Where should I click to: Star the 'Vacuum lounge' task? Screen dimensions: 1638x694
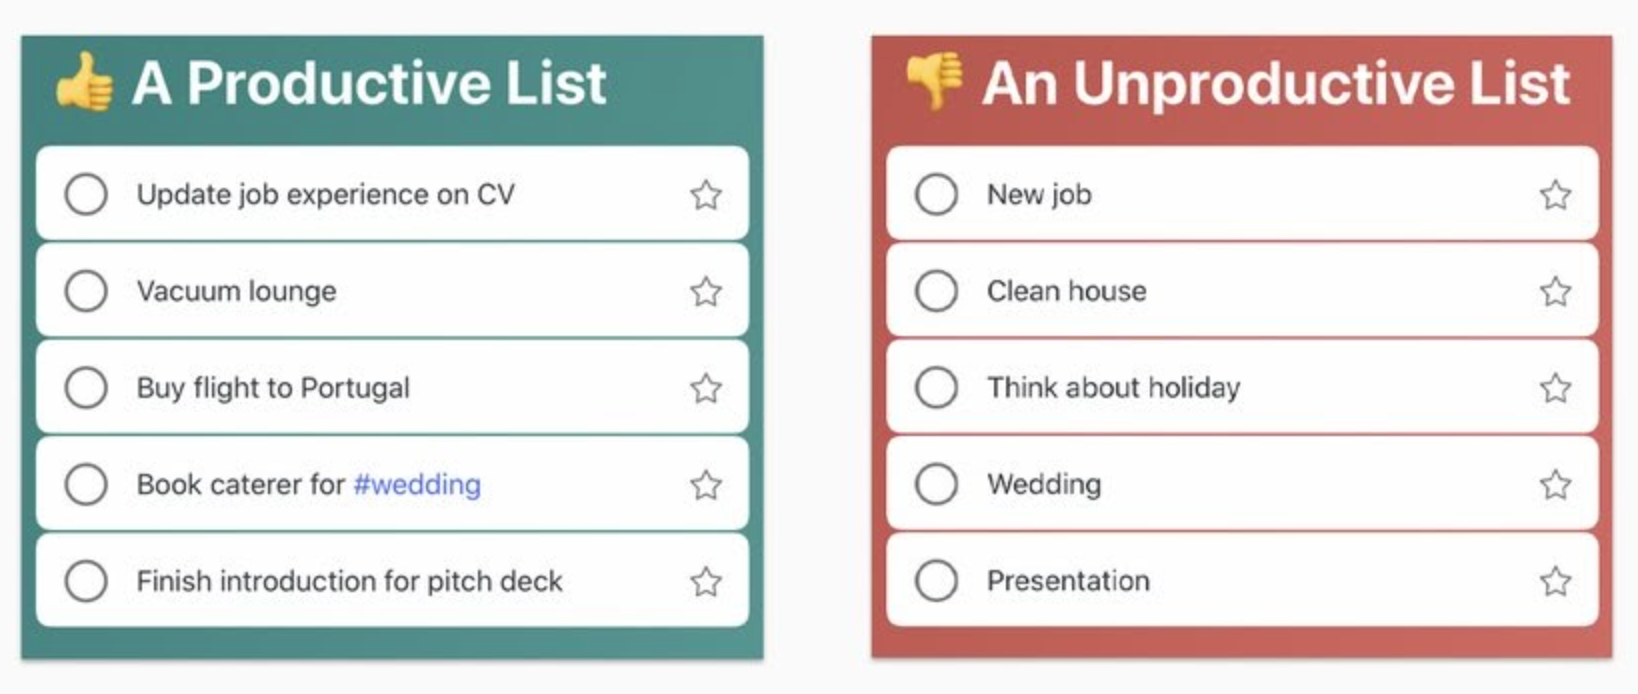(x=706, y=291)
